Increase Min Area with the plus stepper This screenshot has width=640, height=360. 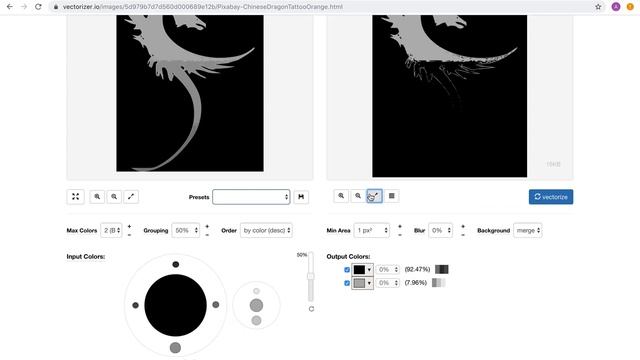point(400,226)
